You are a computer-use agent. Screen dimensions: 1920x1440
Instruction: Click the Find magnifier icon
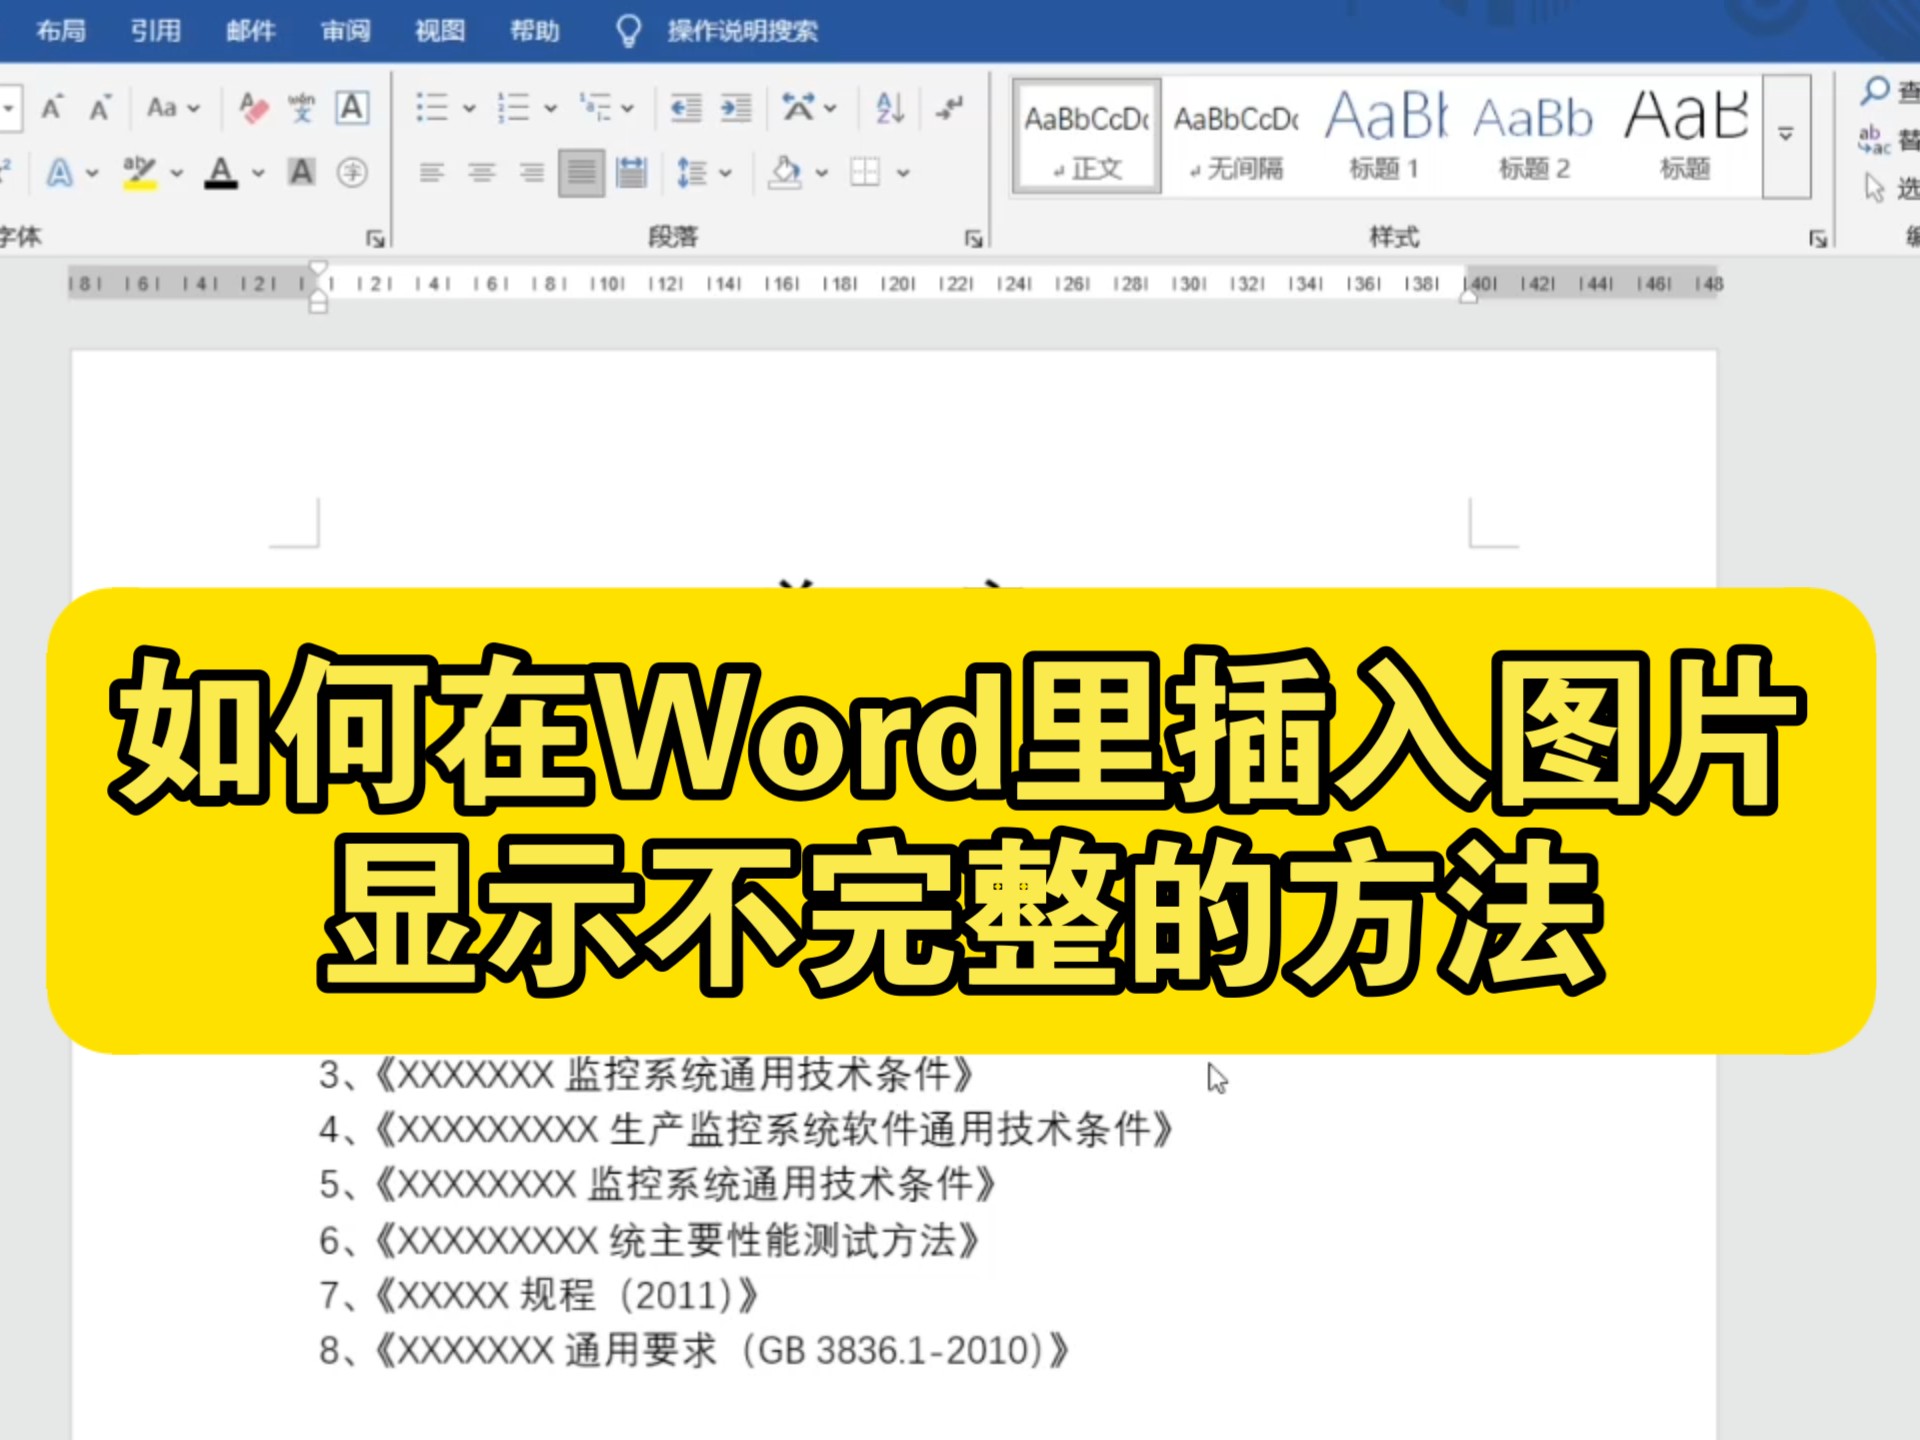point(1875,91)
